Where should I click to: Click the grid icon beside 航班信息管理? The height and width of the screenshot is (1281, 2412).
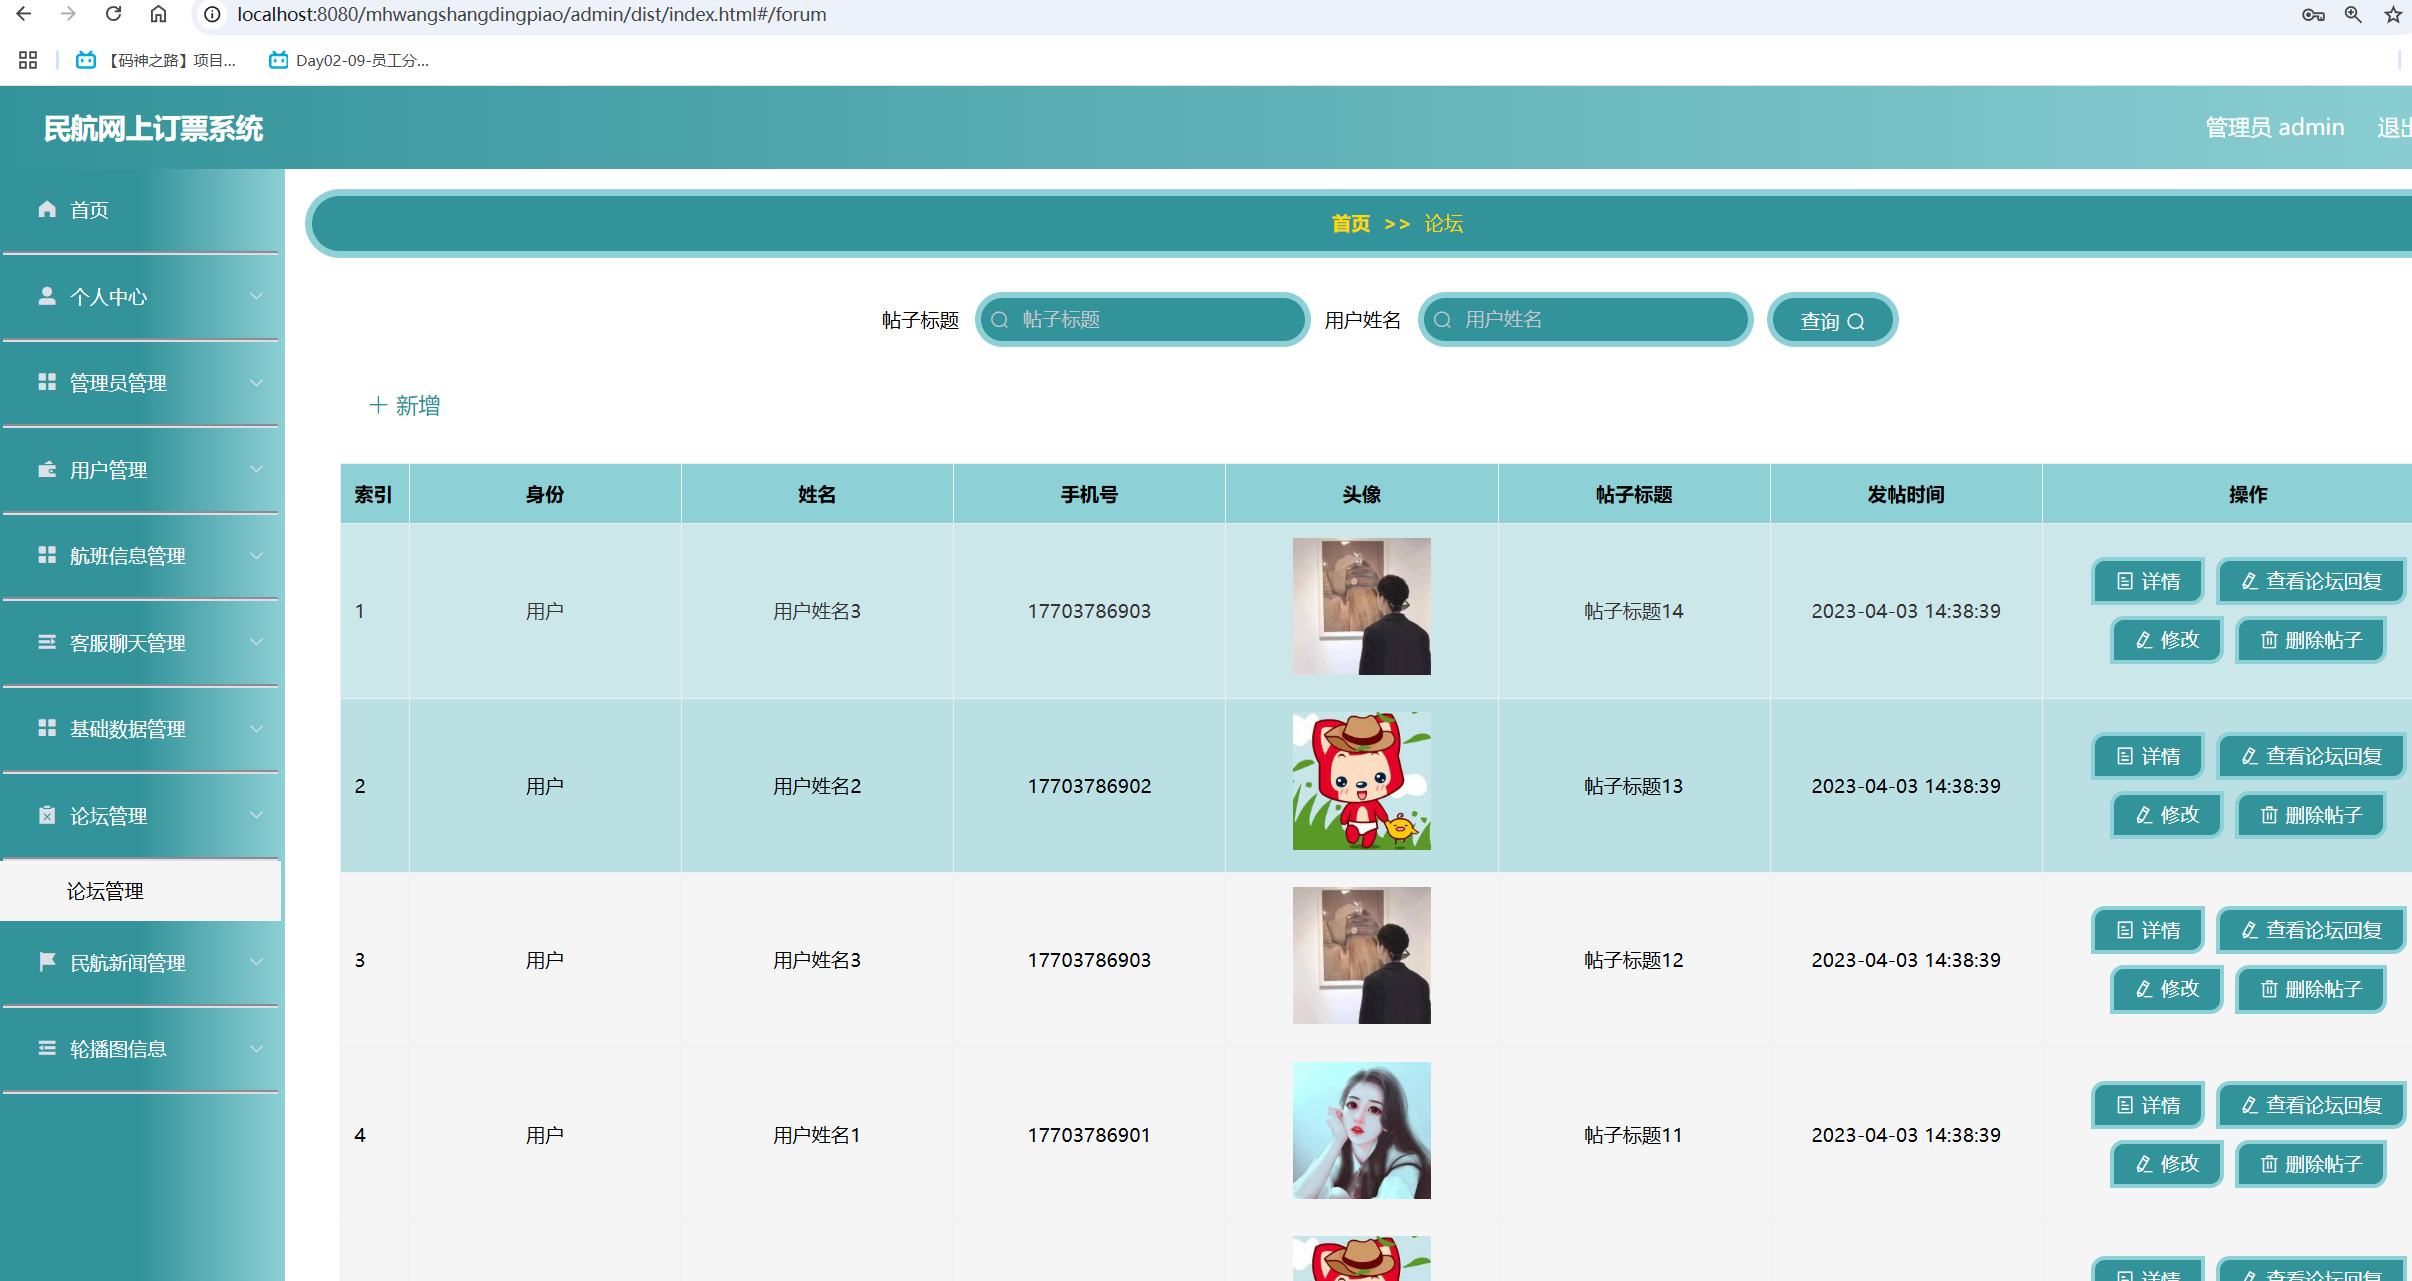coord(47,555)
